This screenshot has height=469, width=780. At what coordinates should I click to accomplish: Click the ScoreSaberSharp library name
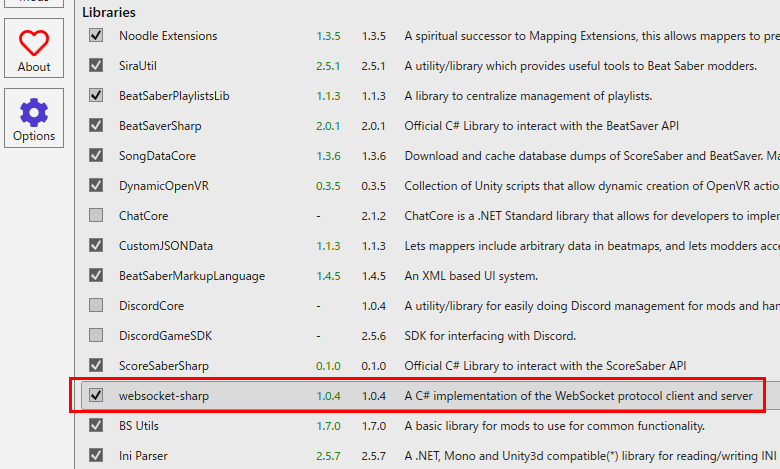tap(164, 366)
